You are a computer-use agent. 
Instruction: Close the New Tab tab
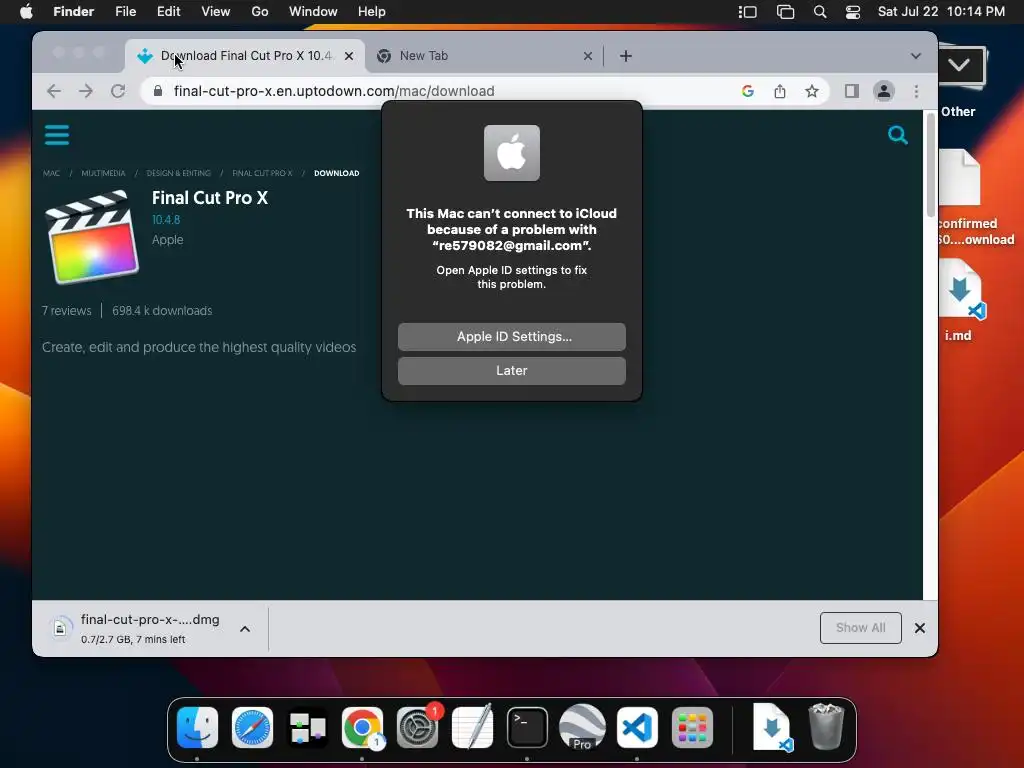[x=588, y=56]
